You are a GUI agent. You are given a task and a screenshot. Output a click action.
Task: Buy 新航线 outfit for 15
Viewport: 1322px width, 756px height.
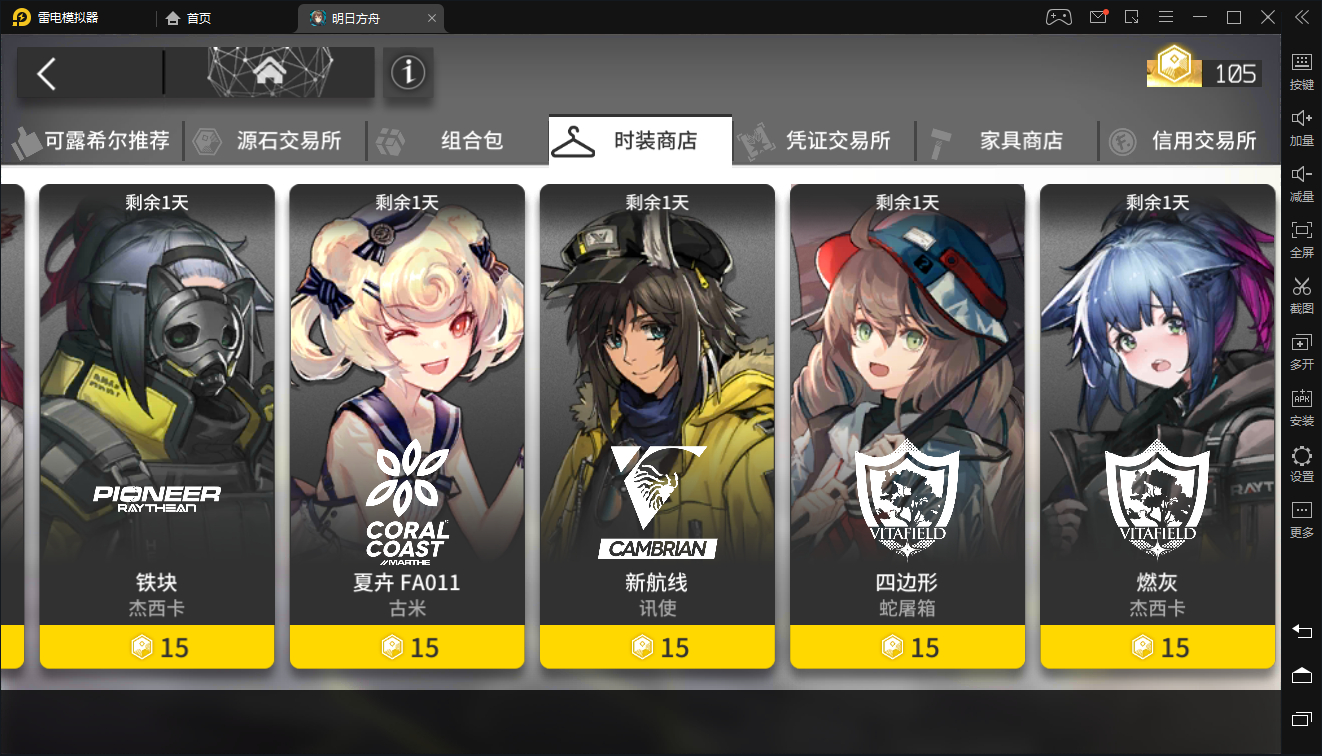657,647
